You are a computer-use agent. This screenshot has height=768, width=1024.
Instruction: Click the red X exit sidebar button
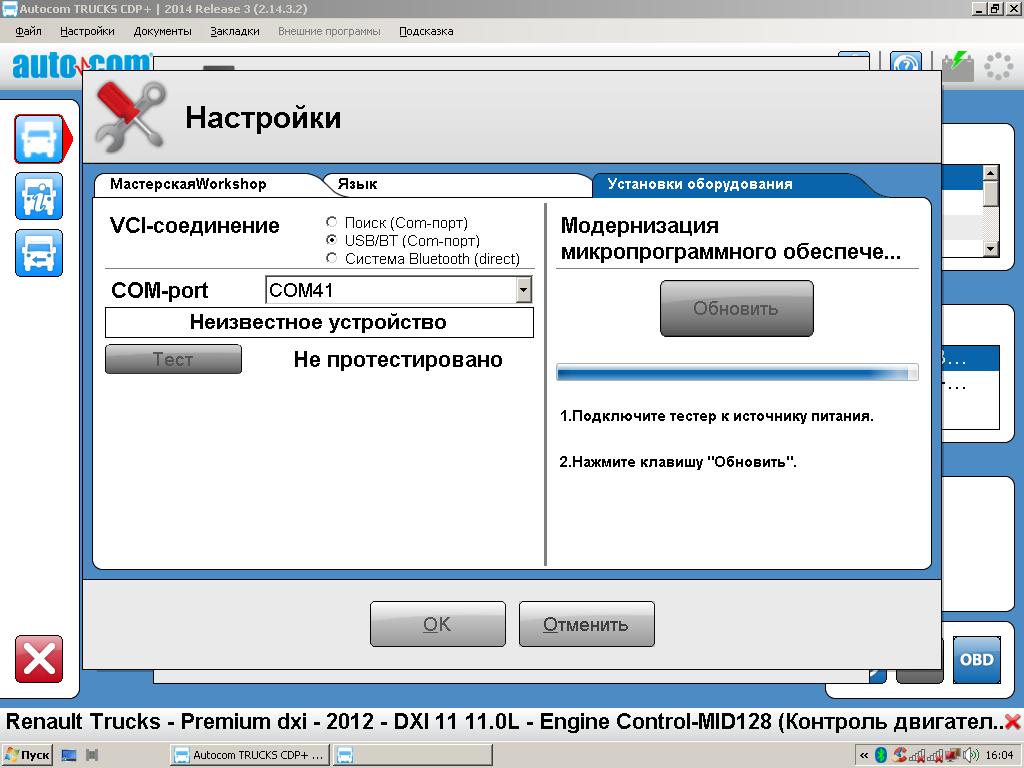(x=39, y=658)
